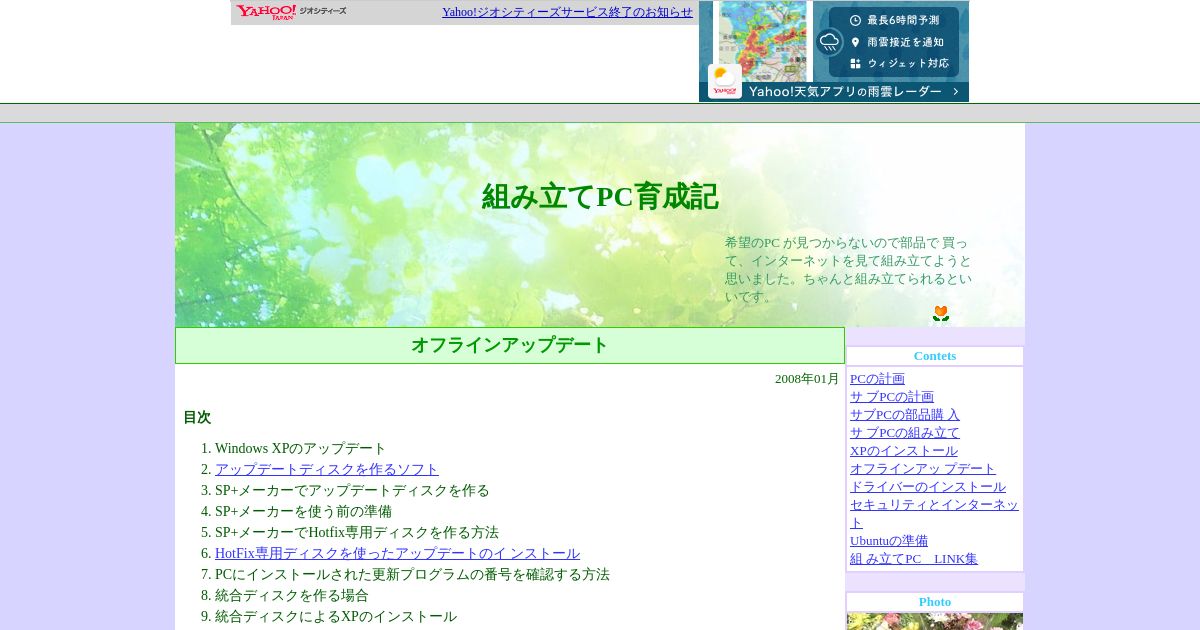1200x630 pixels.
Task: Click the orange flower icon in the header
Action: coord(940,313)
